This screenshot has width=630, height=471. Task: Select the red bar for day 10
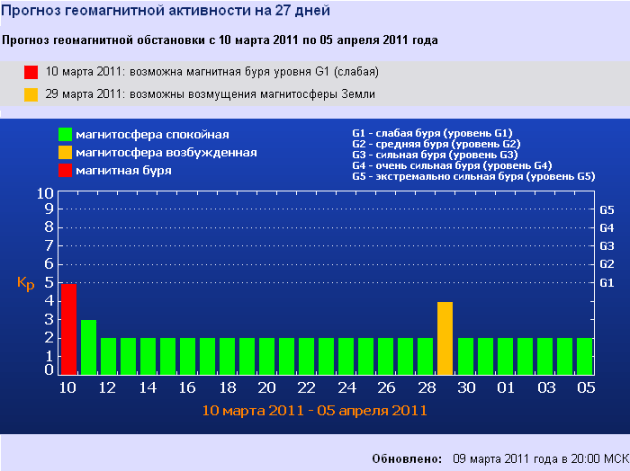click(x=69, y=328)
